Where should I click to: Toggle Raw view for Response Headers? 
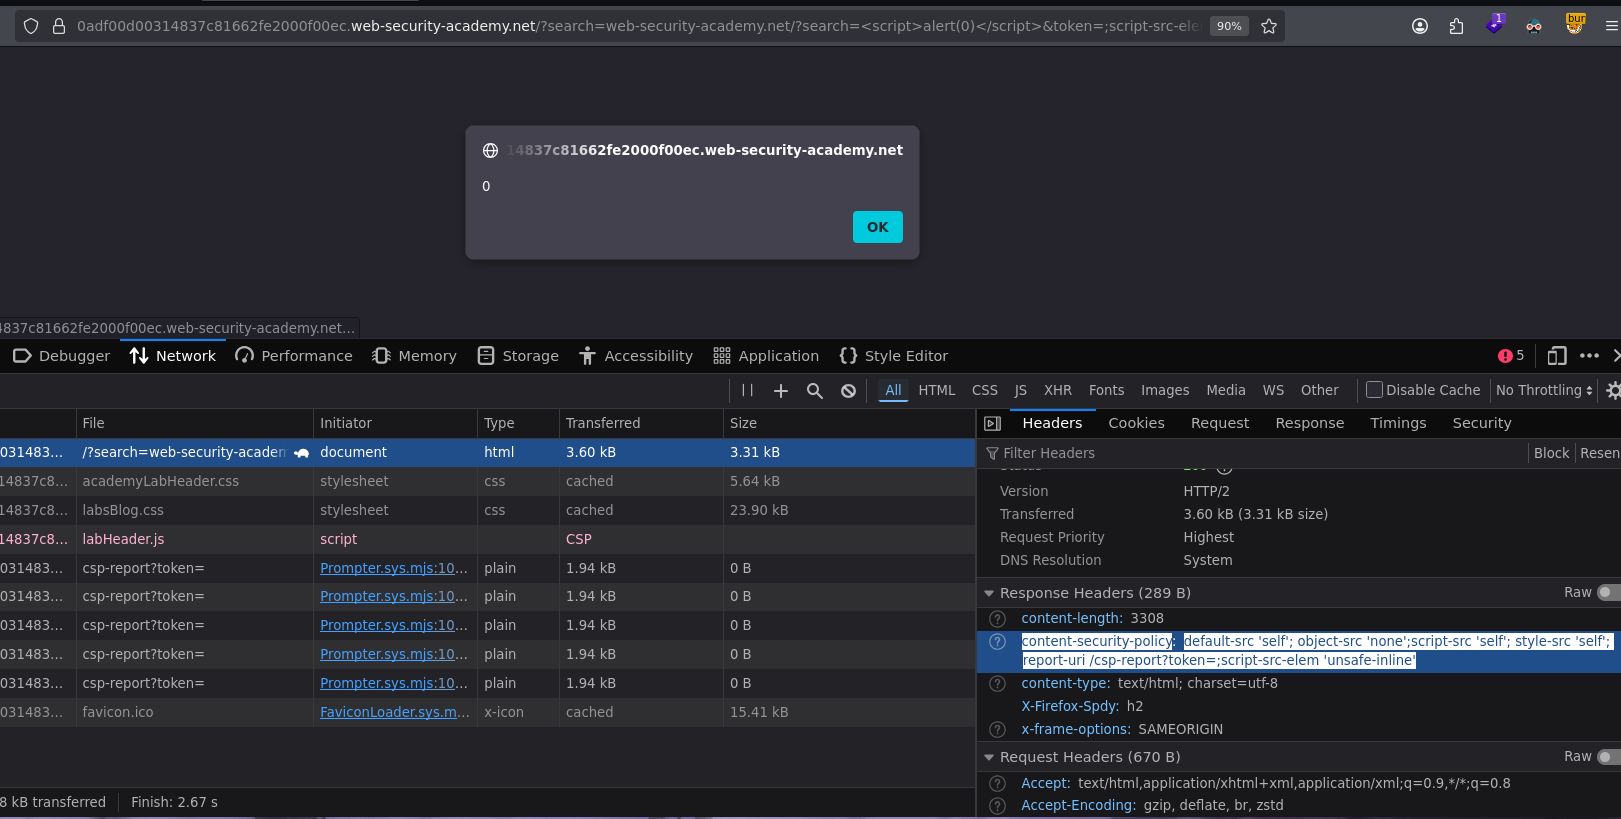click(x=1608, y=593)
